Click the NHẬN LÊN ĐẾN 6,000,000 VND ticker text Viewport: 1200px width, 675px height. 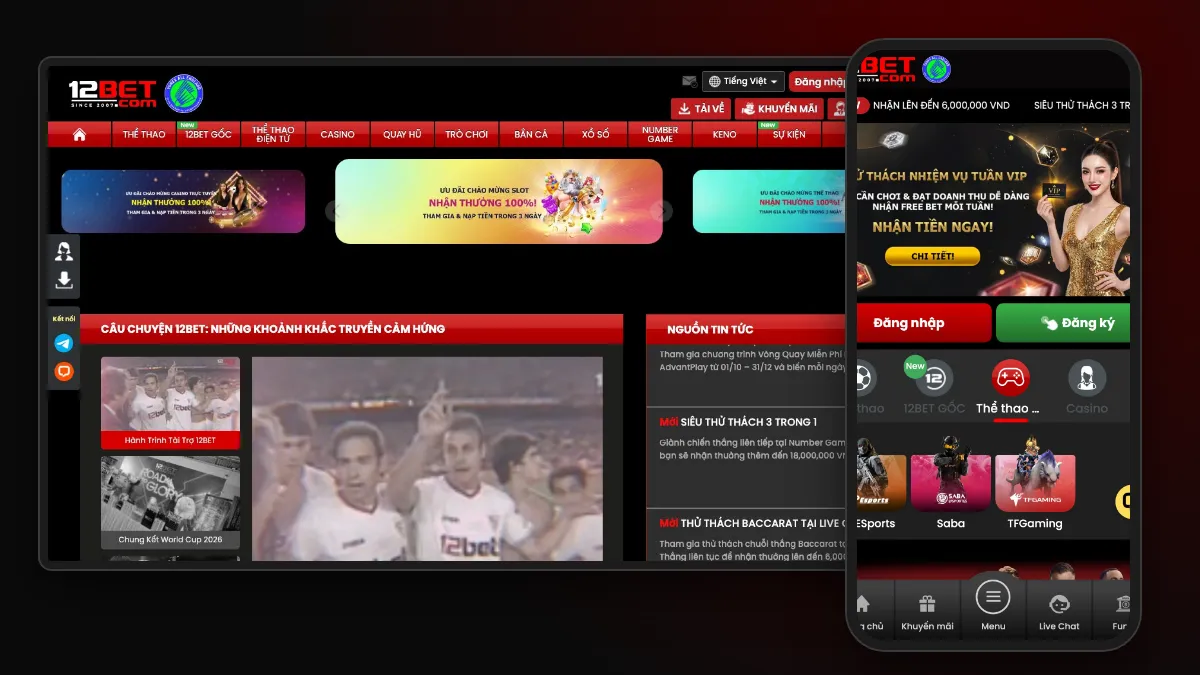coord(941,105)
